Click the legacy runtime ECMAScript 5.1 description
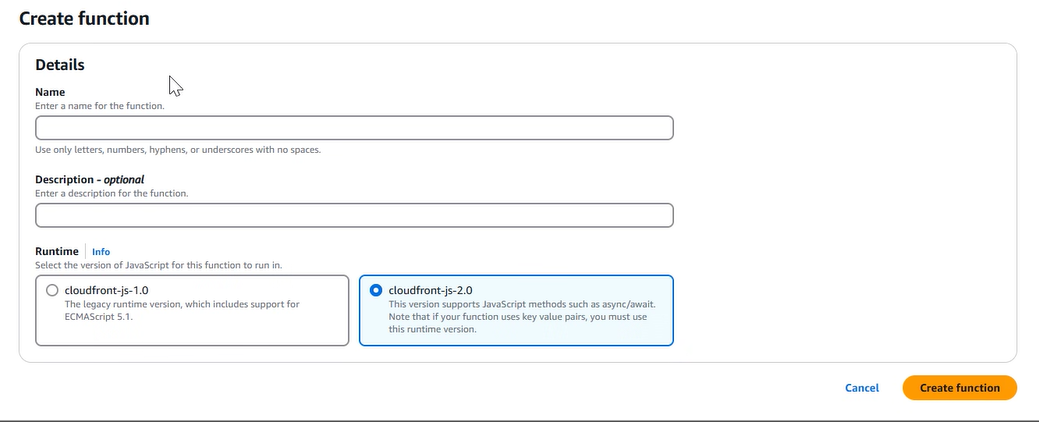The height and width of the screenshot is (422, 1039). click(x=180, y=310)
